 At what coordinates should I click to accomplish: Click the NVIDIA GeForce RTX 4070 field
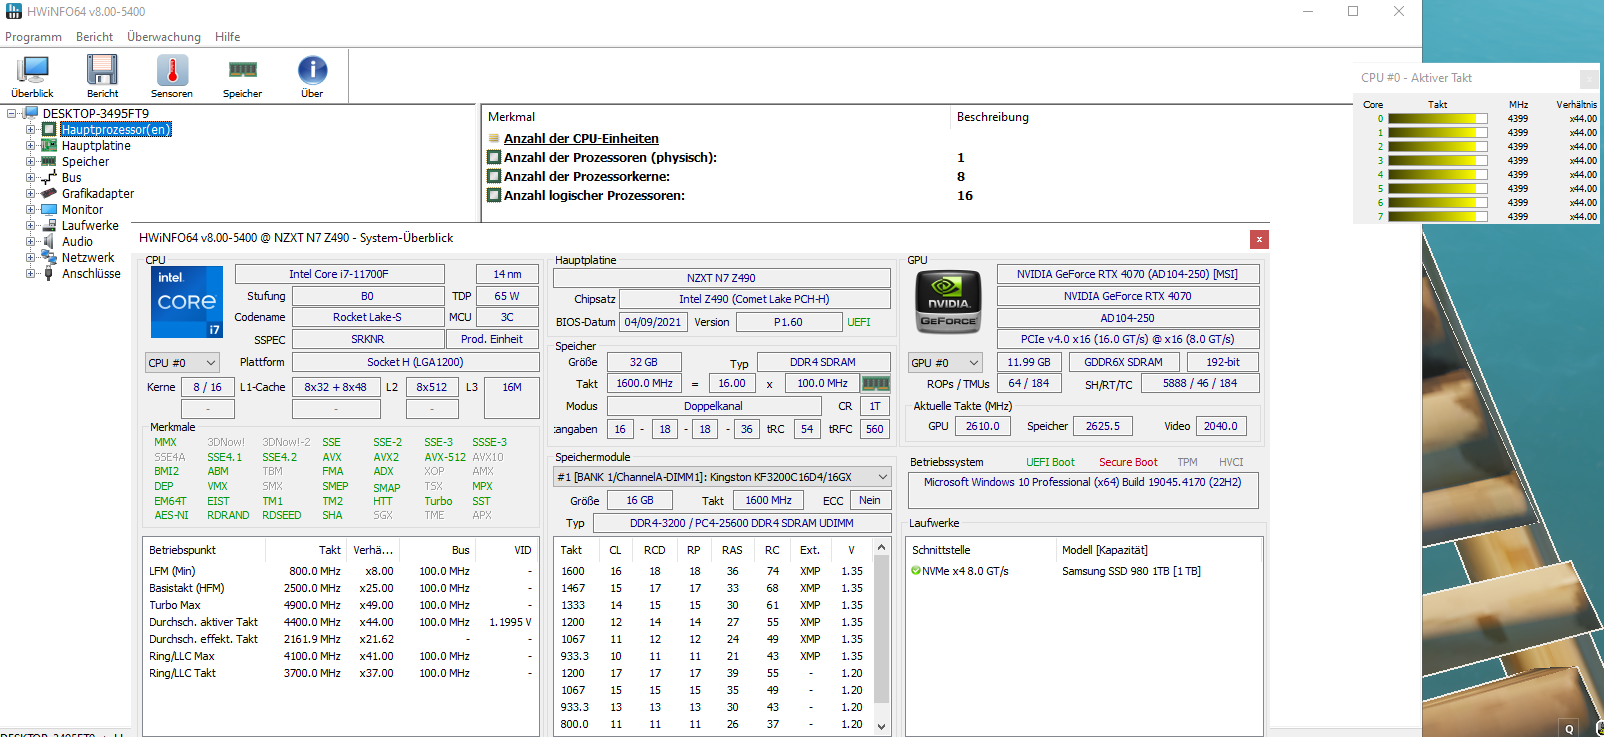[x=1128, y=296]
